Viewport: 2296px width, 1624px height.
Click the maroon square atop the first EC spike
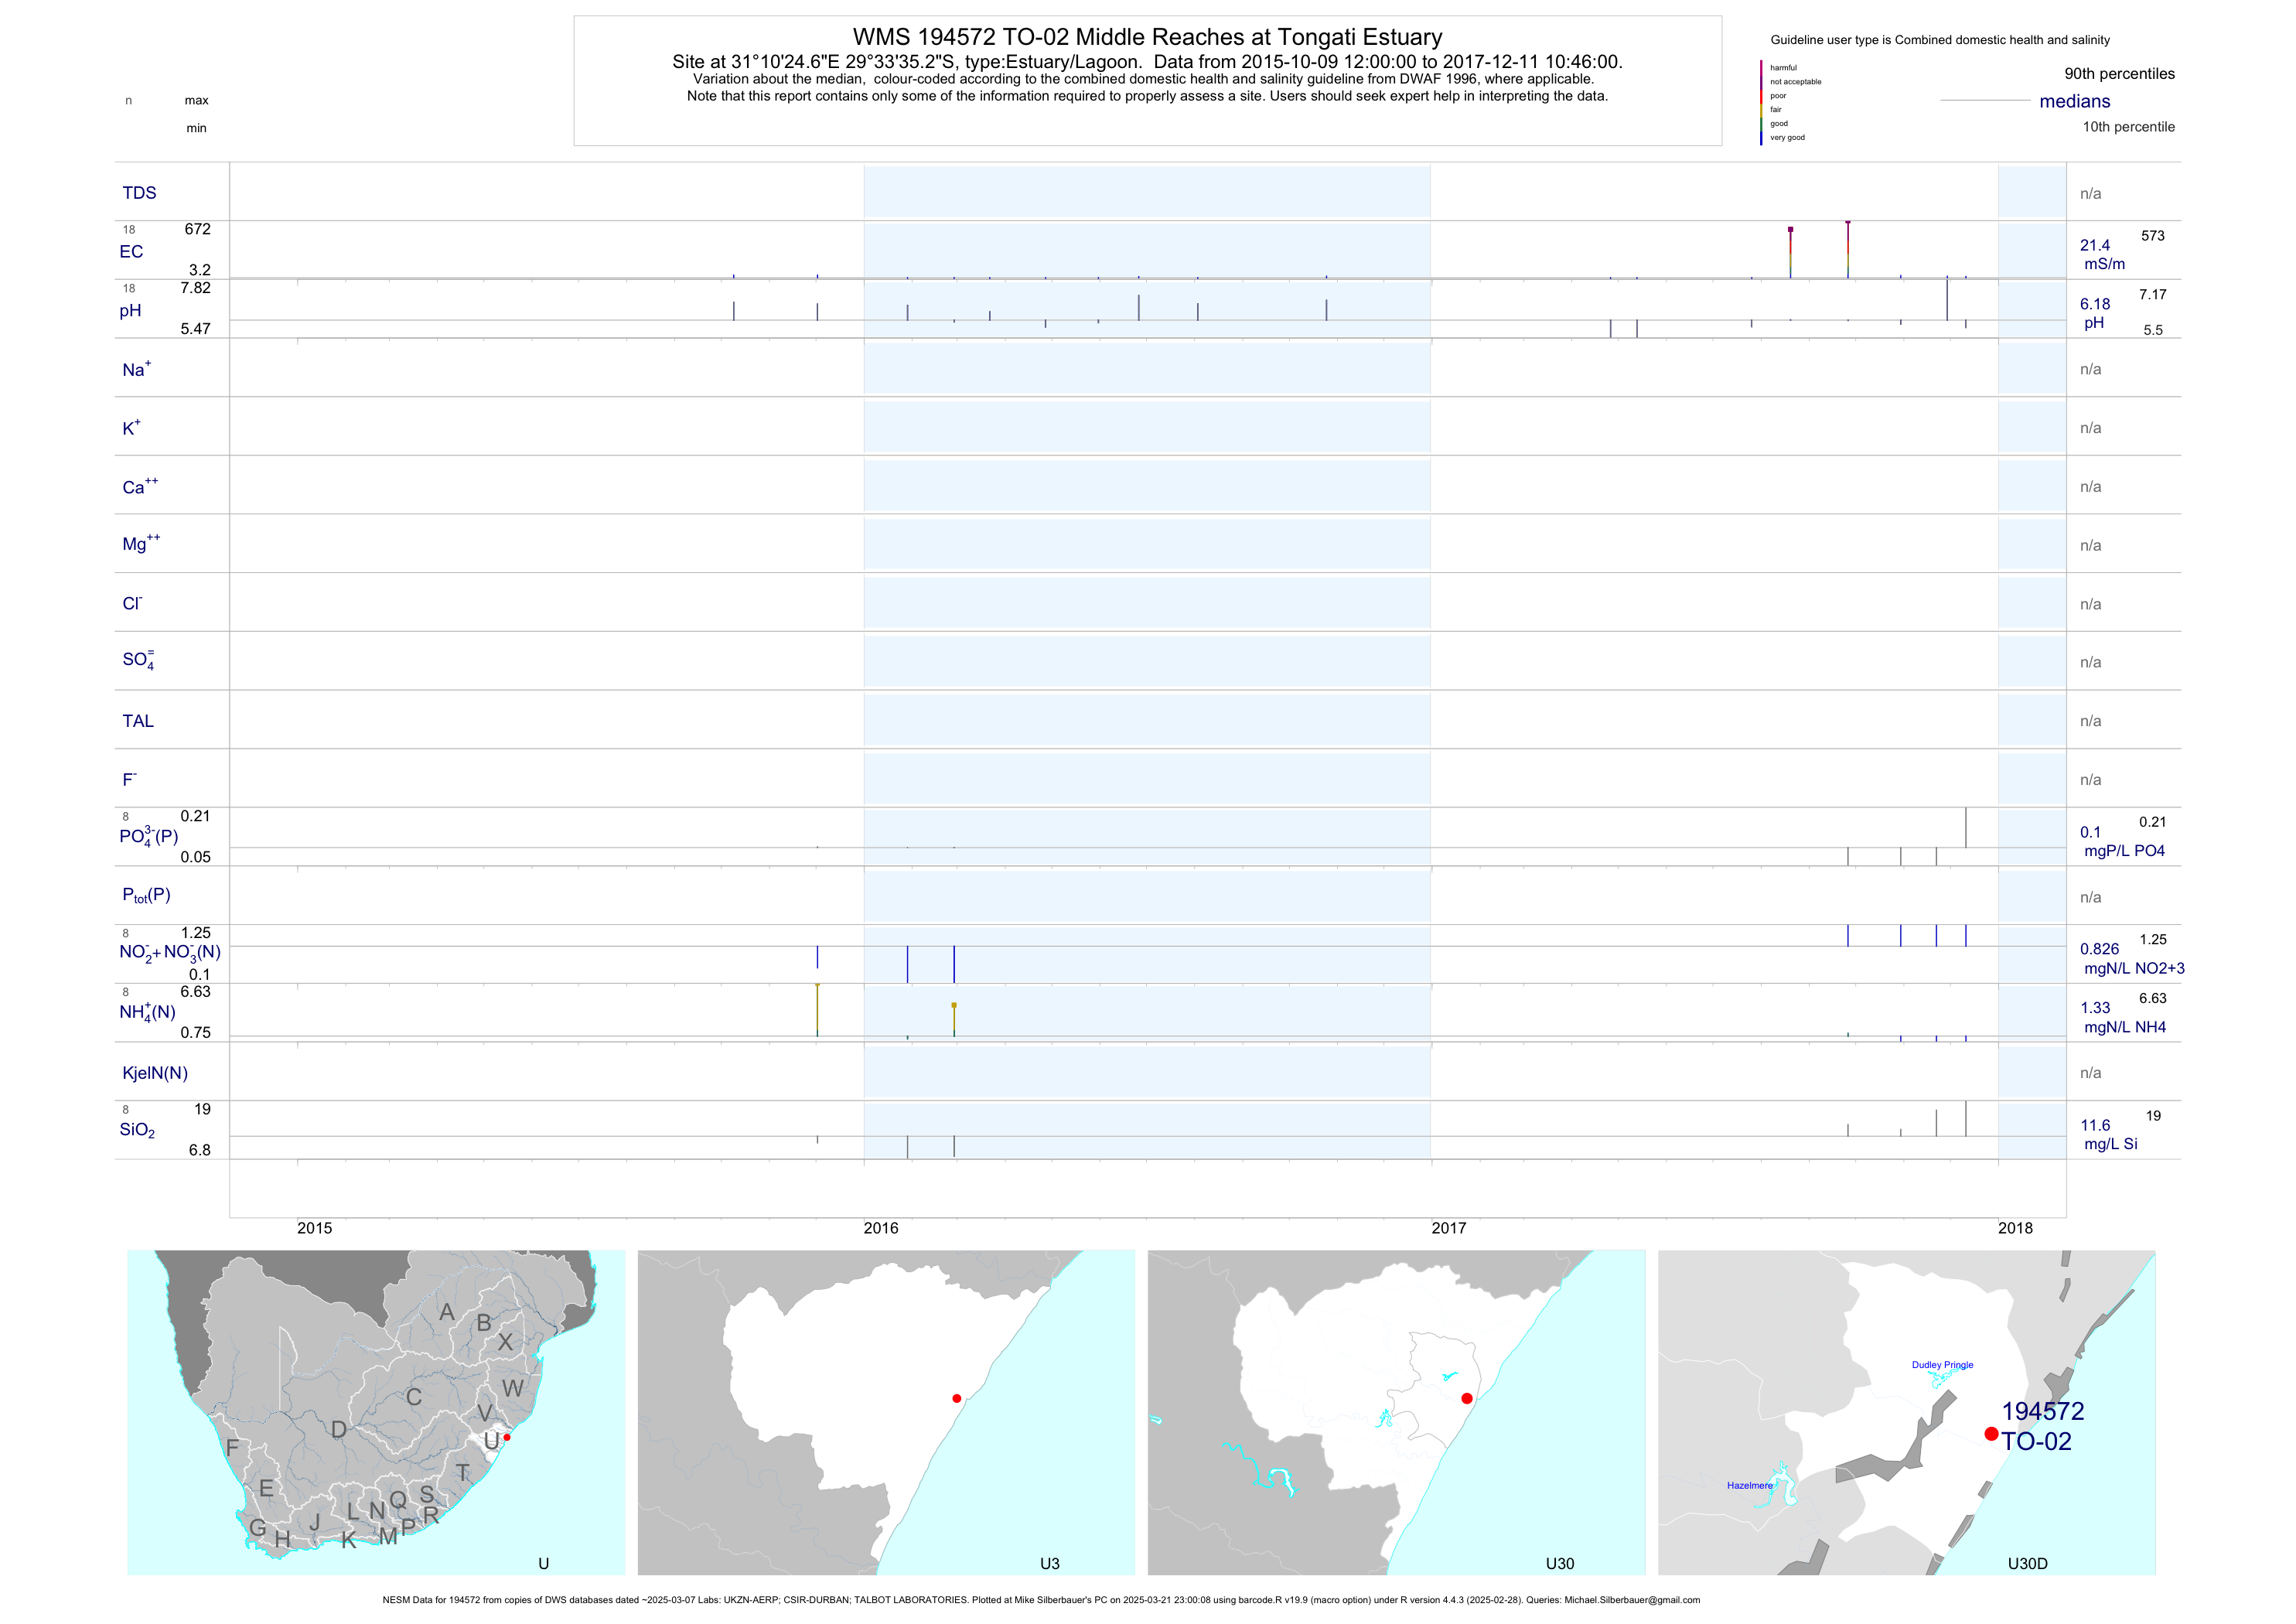click(x=1790, y=230)
